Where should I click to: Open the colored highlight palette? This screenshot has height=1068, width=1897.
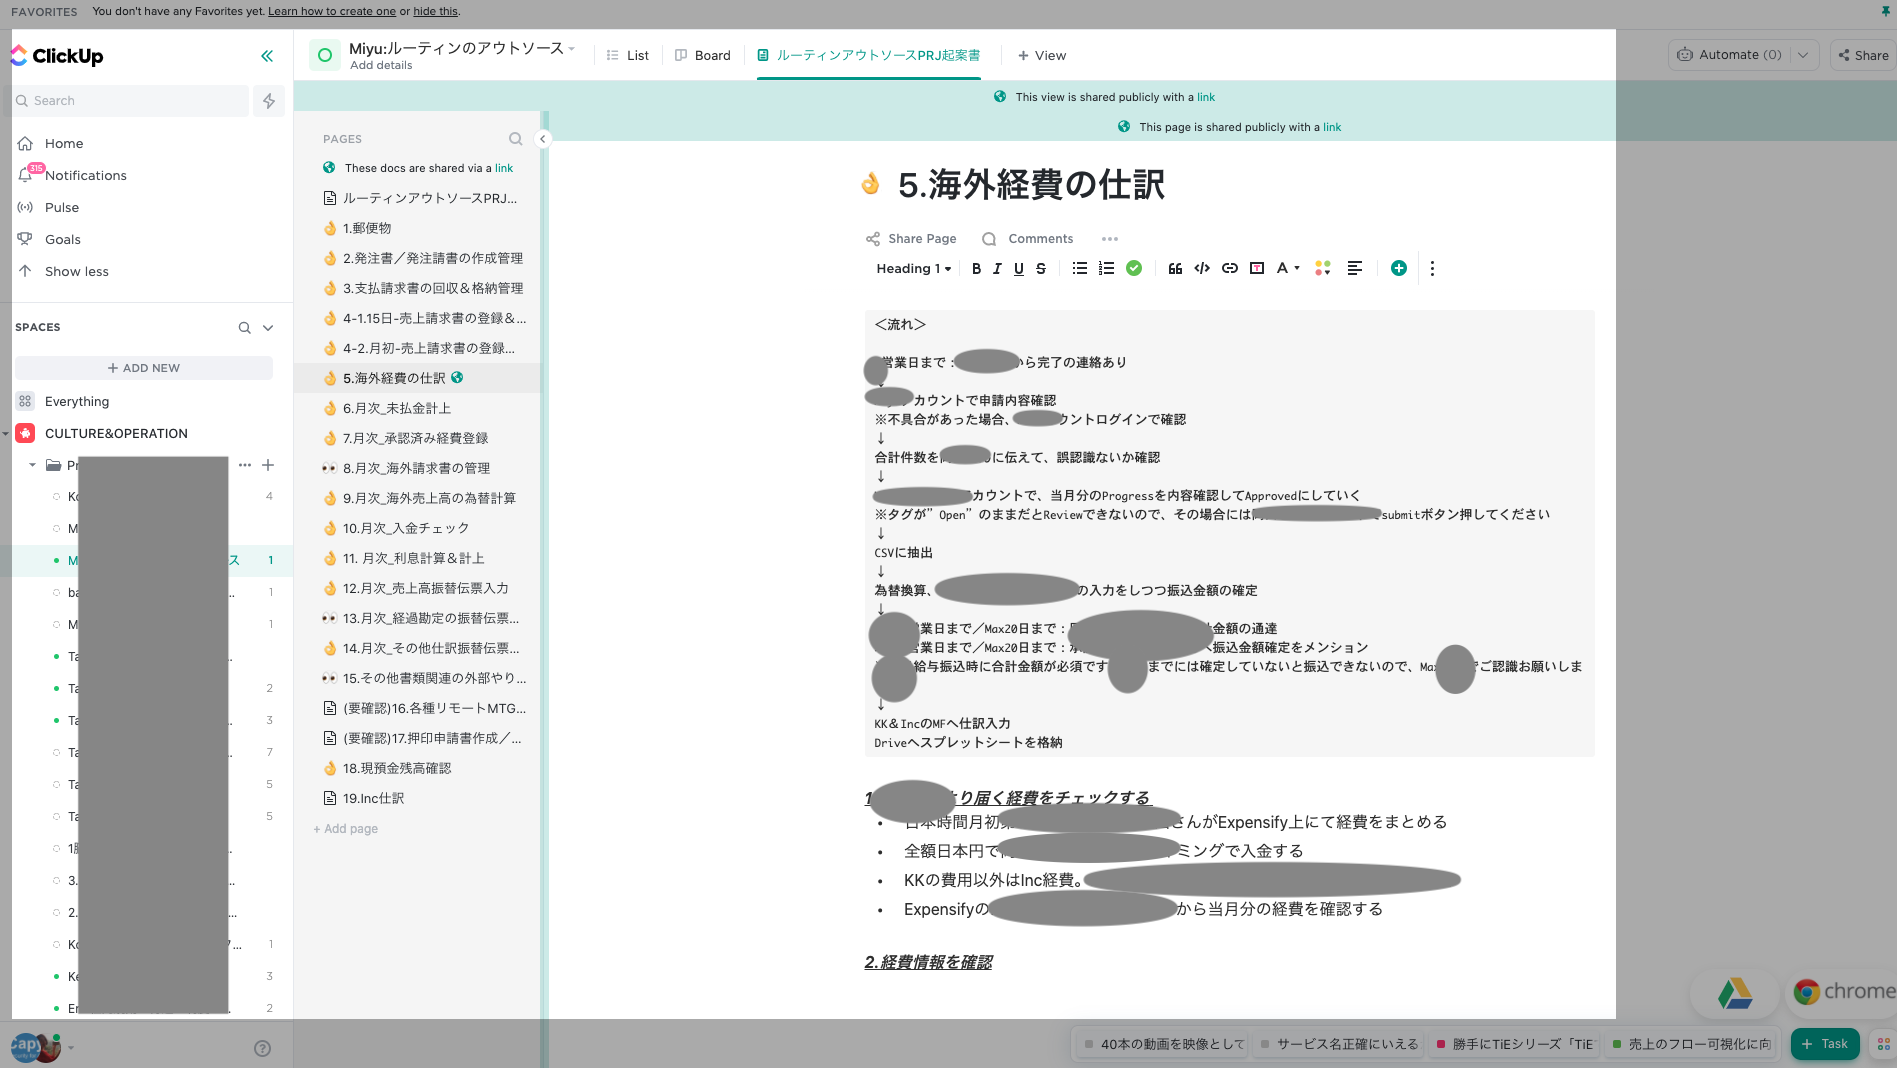[1323, 268]
